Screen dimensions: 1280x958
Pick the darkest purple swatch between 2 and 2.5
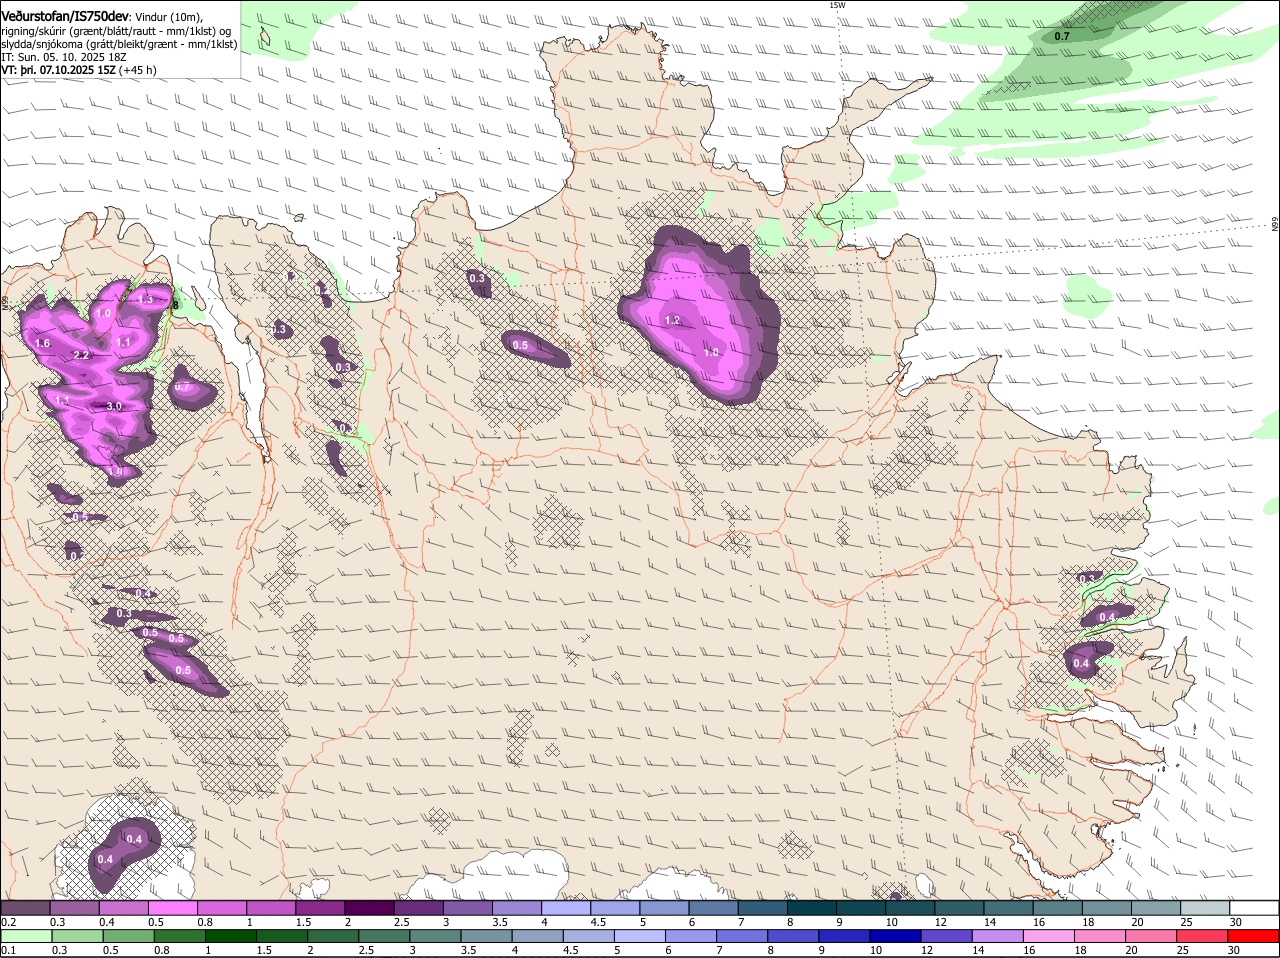click(x=369, y=907)
